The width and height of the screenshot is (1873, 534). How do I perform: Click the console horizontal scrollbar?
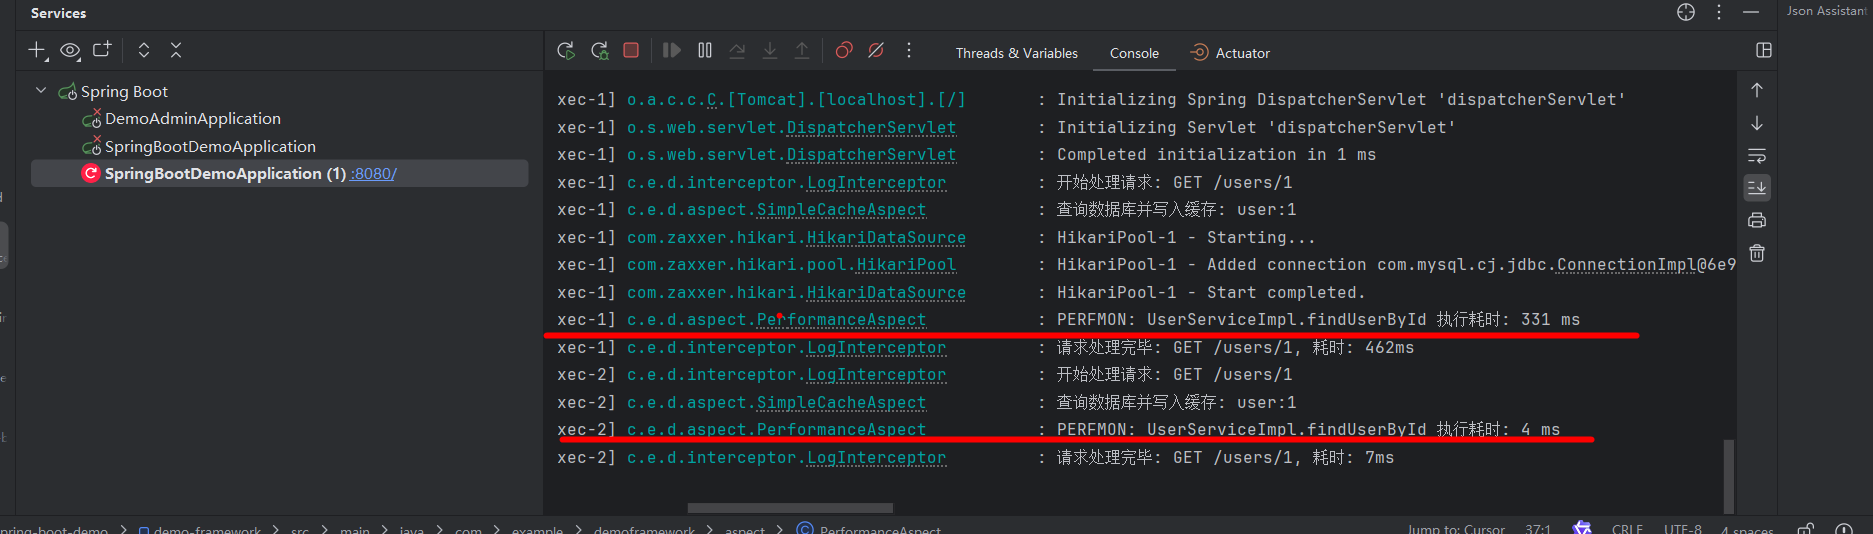pos(790,508)
